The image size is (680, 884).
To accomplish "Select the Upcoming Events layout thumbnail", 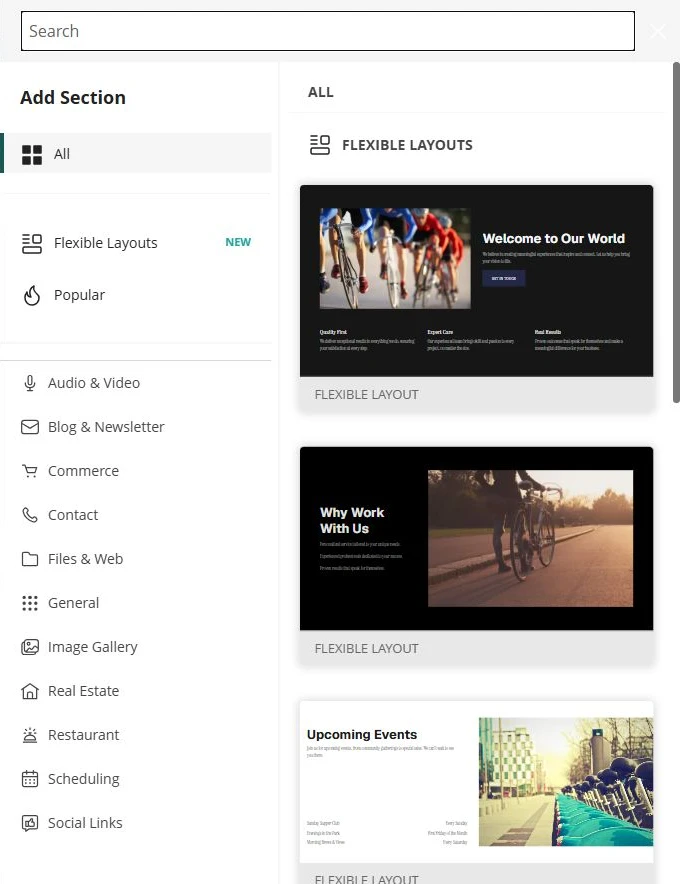I will click(476, 782).
